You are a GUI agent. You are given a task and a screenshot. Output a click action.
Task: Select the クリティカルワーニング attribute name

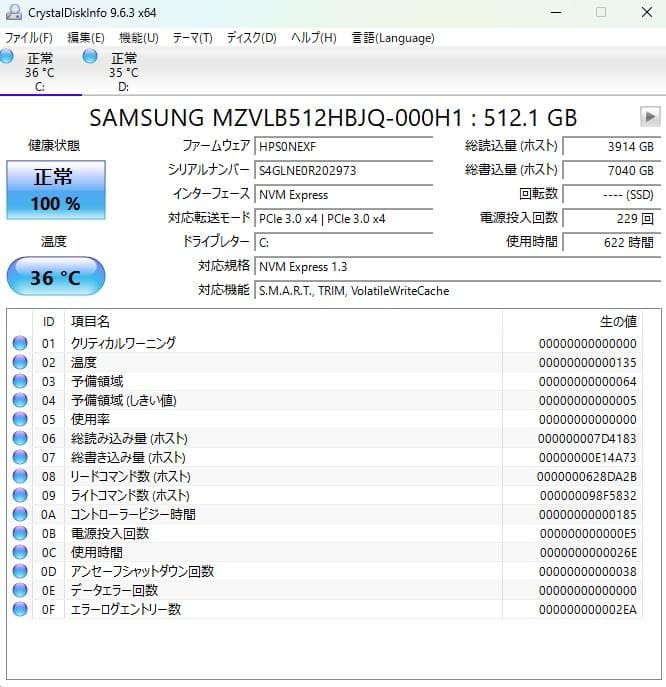124,343
